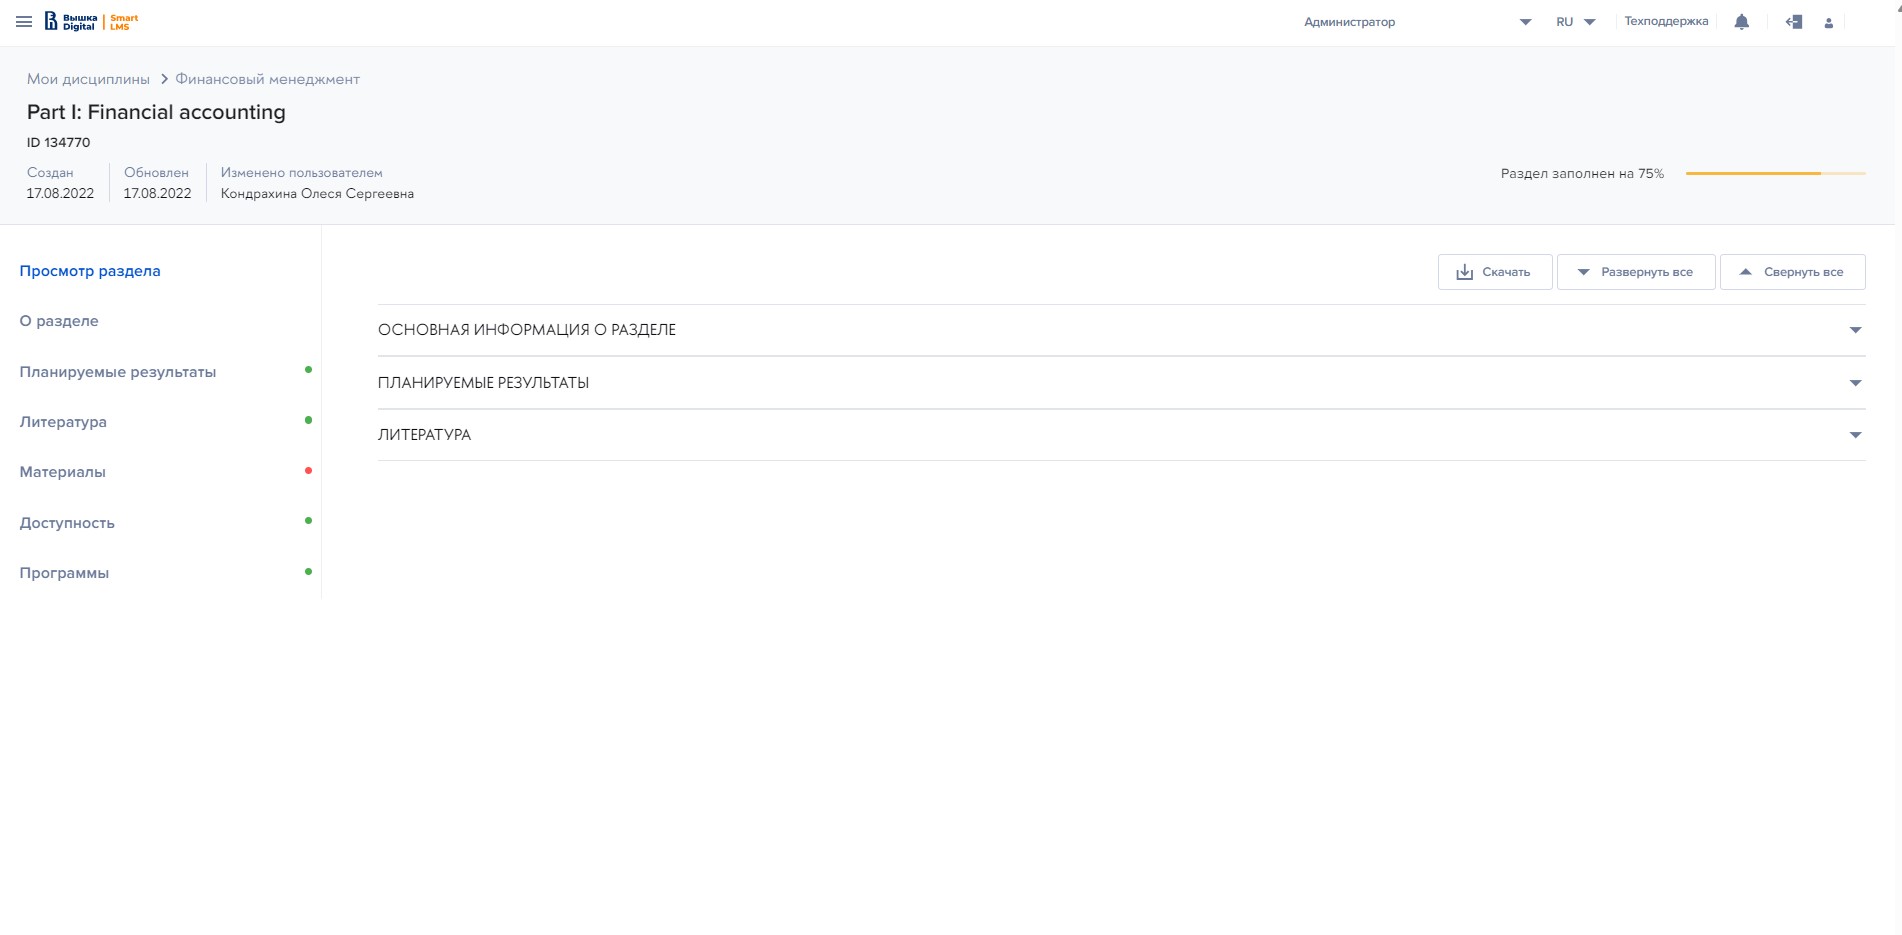This screenshot has width=1902, height=935.
Task: Open the user profile icon
Action: click(1828, 23)
